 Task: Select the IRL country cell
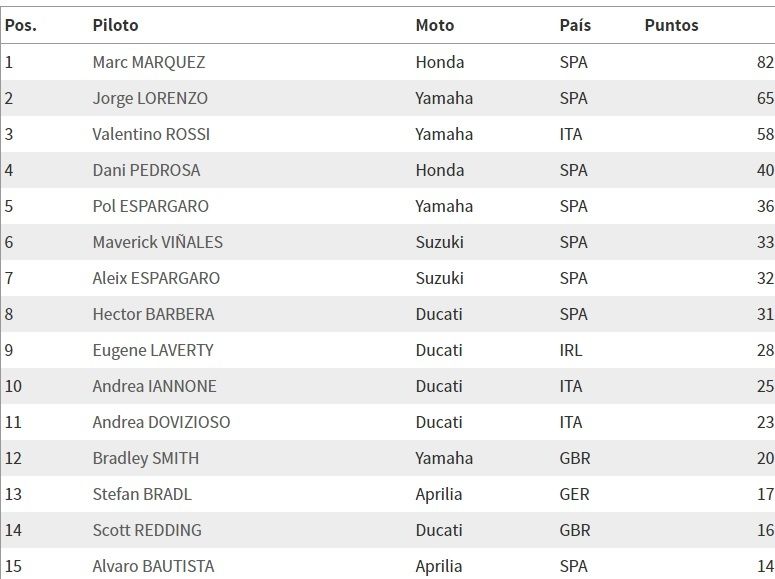[570, 351]
